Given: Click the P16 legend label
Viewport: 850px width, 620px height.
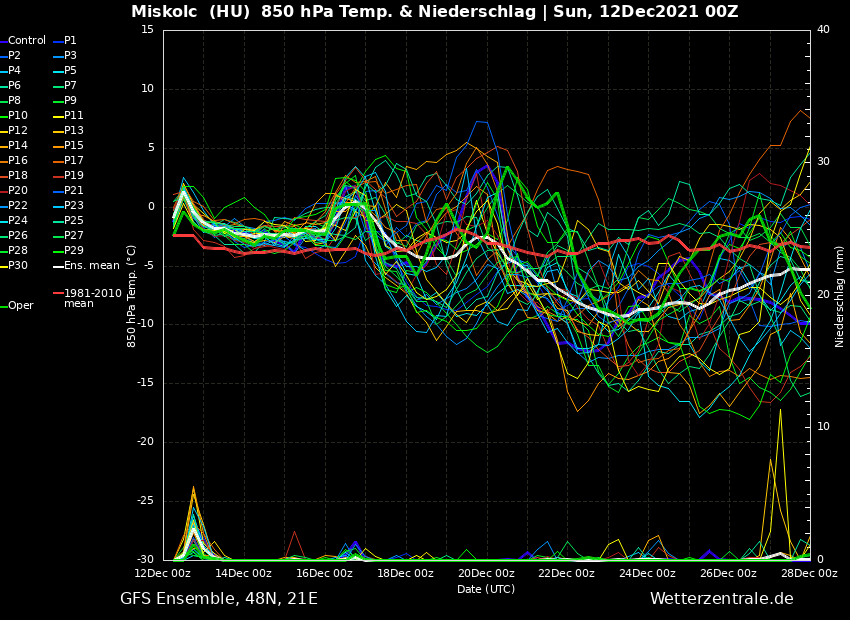Looking at the screenshot, I should 18,161.
